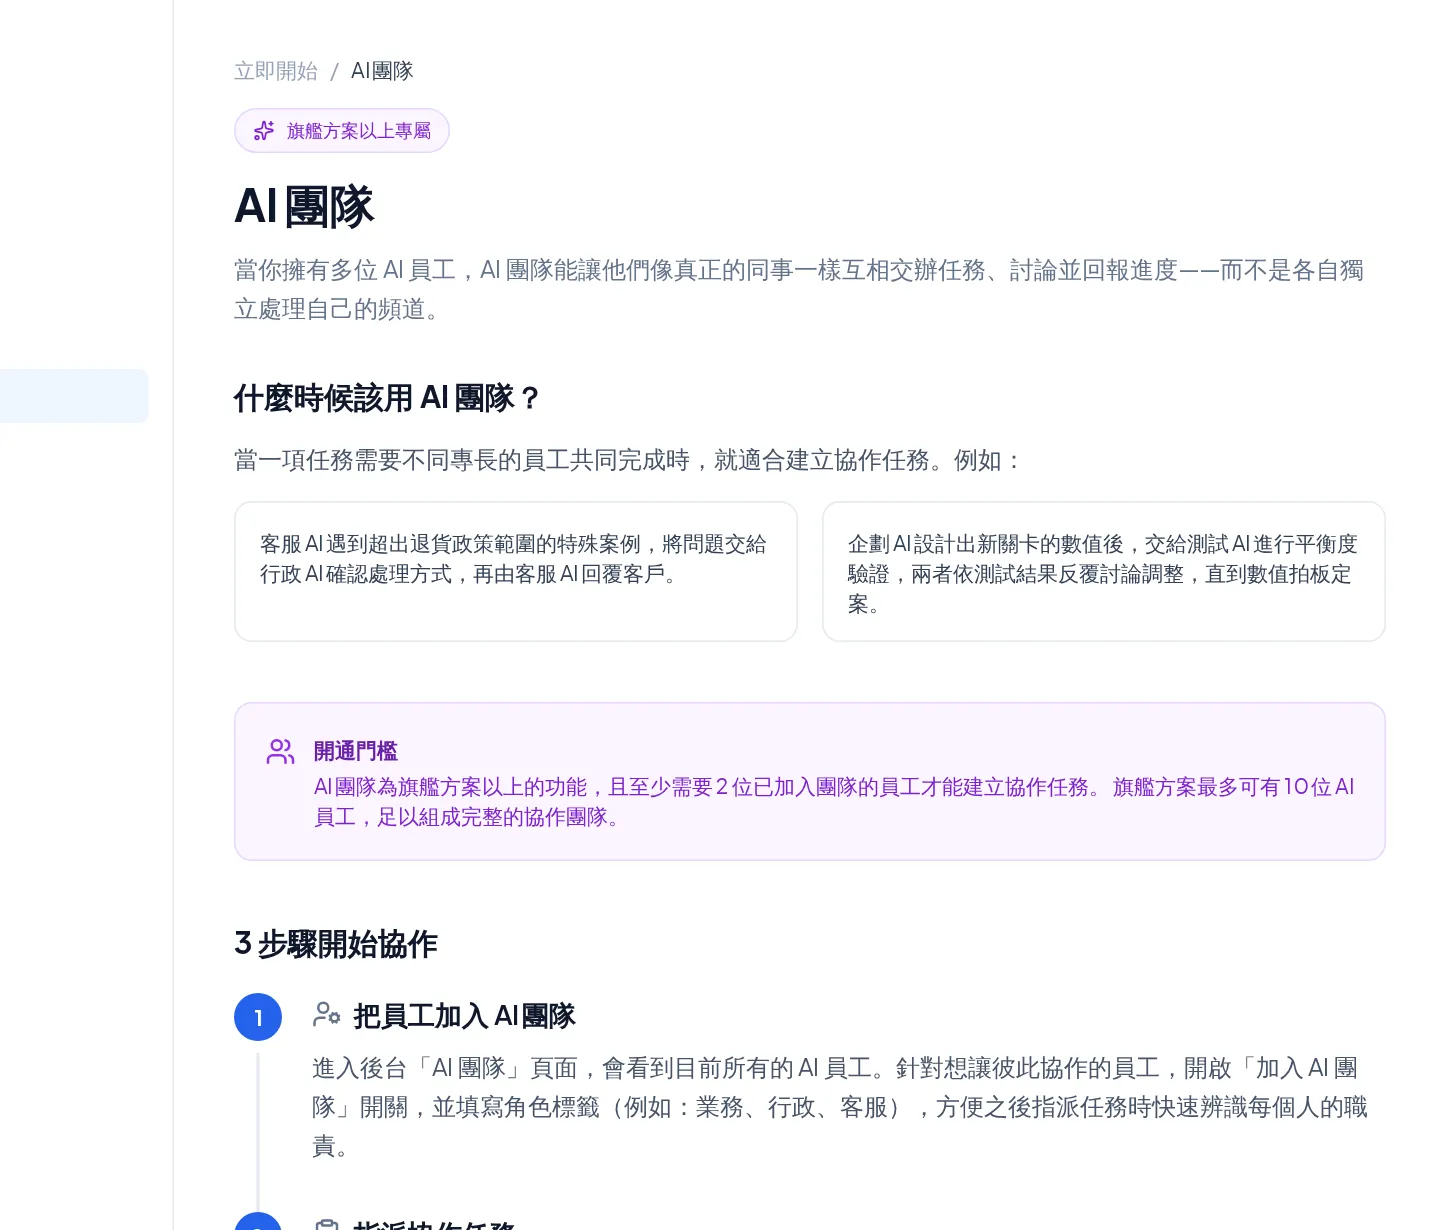The height and width of the screenshot is (1230, 1440).
Task: Open the 立即開始 breadcrumb link
Action: [x=276, y=71]
